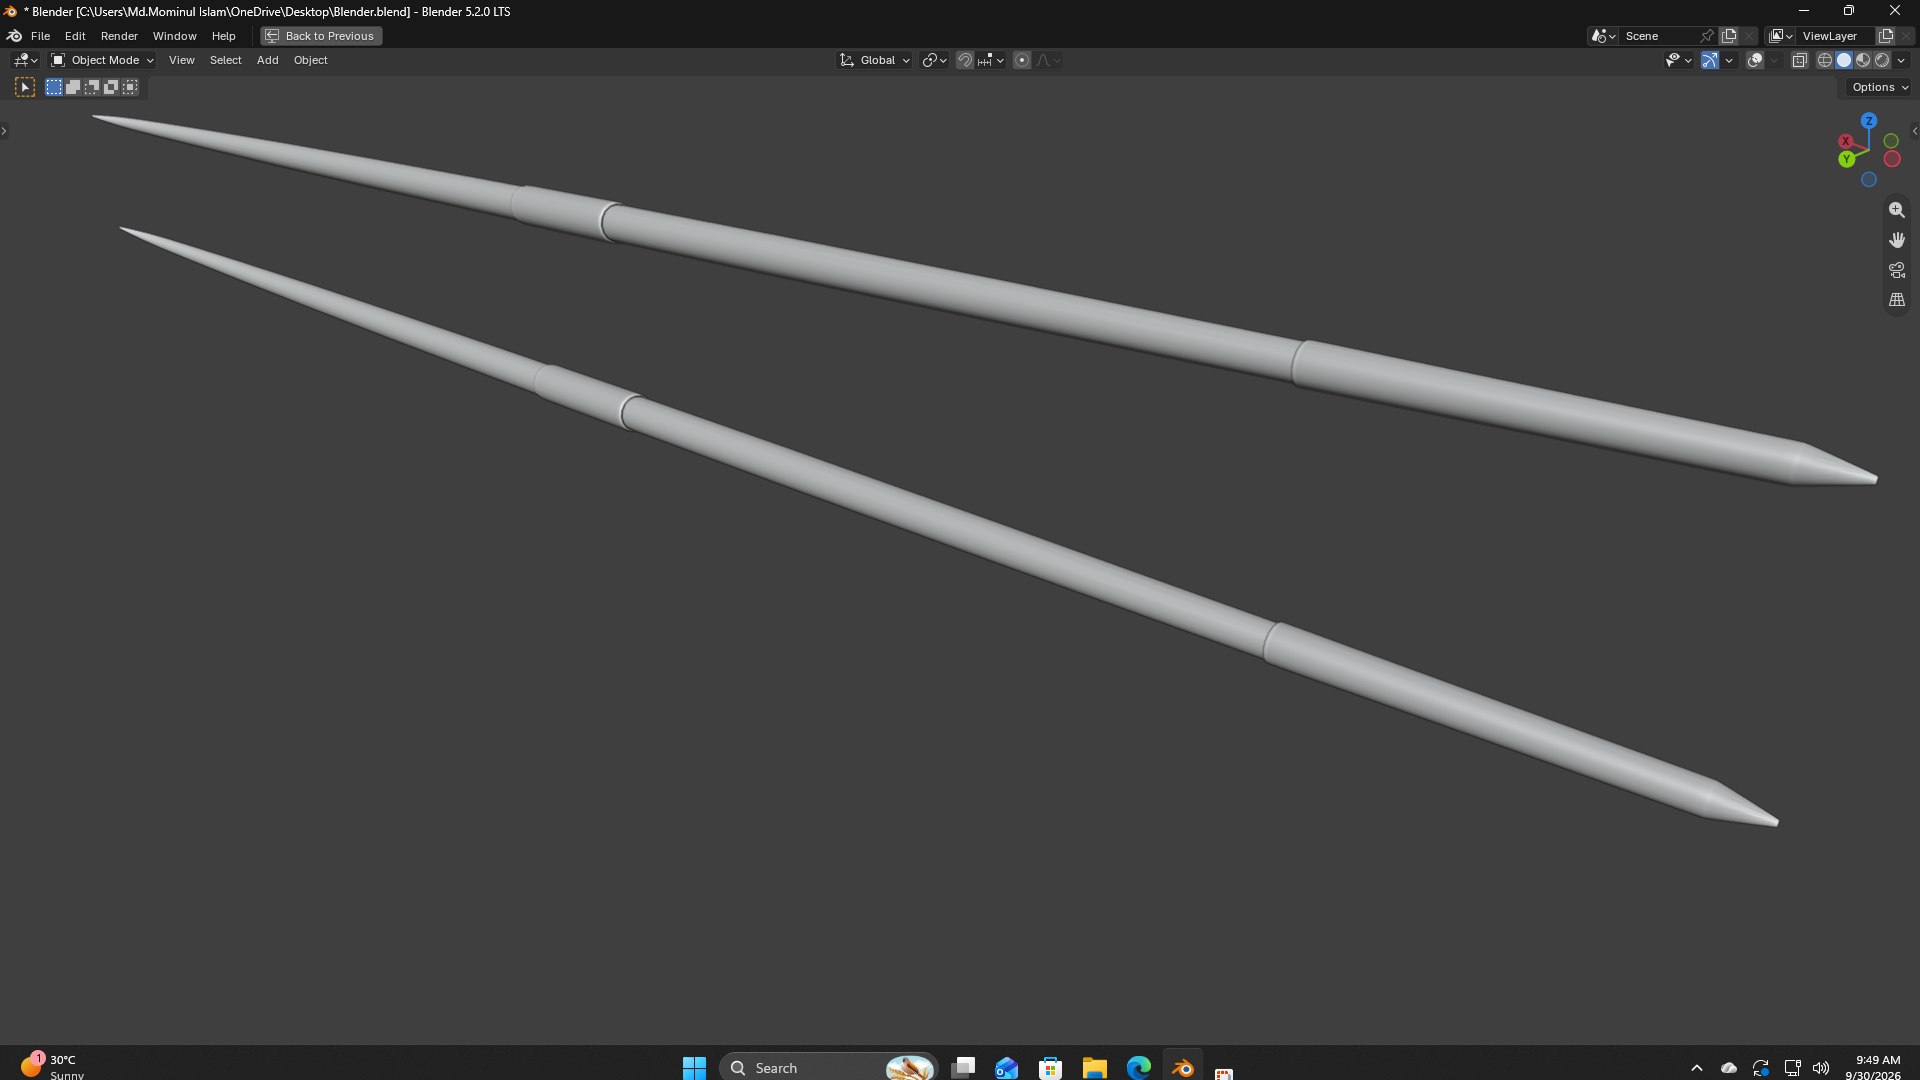Switch to material preview shading
Screen dimensions: 1920x1080
1862,61
